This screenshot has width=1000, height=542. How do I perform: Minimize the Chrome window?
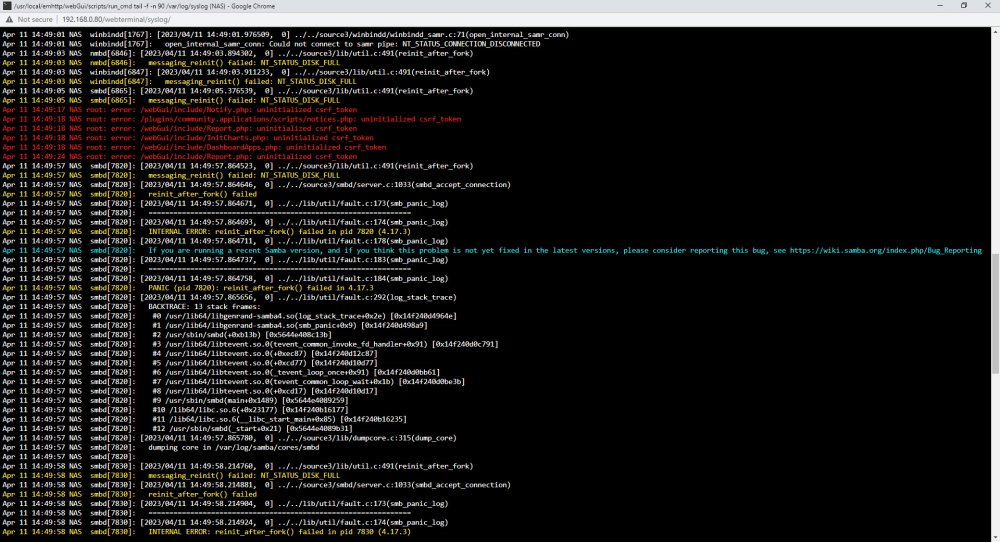(939, 6)
